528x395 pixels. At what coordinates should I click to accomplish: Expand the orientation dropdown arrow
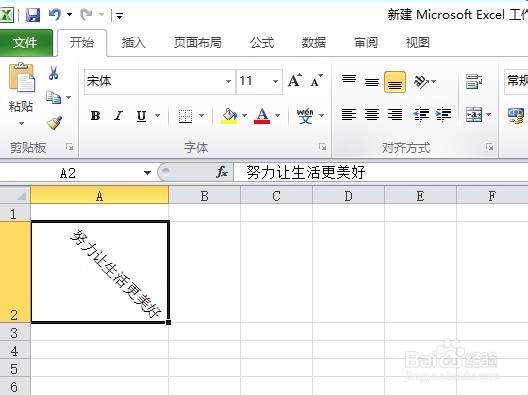434,81
